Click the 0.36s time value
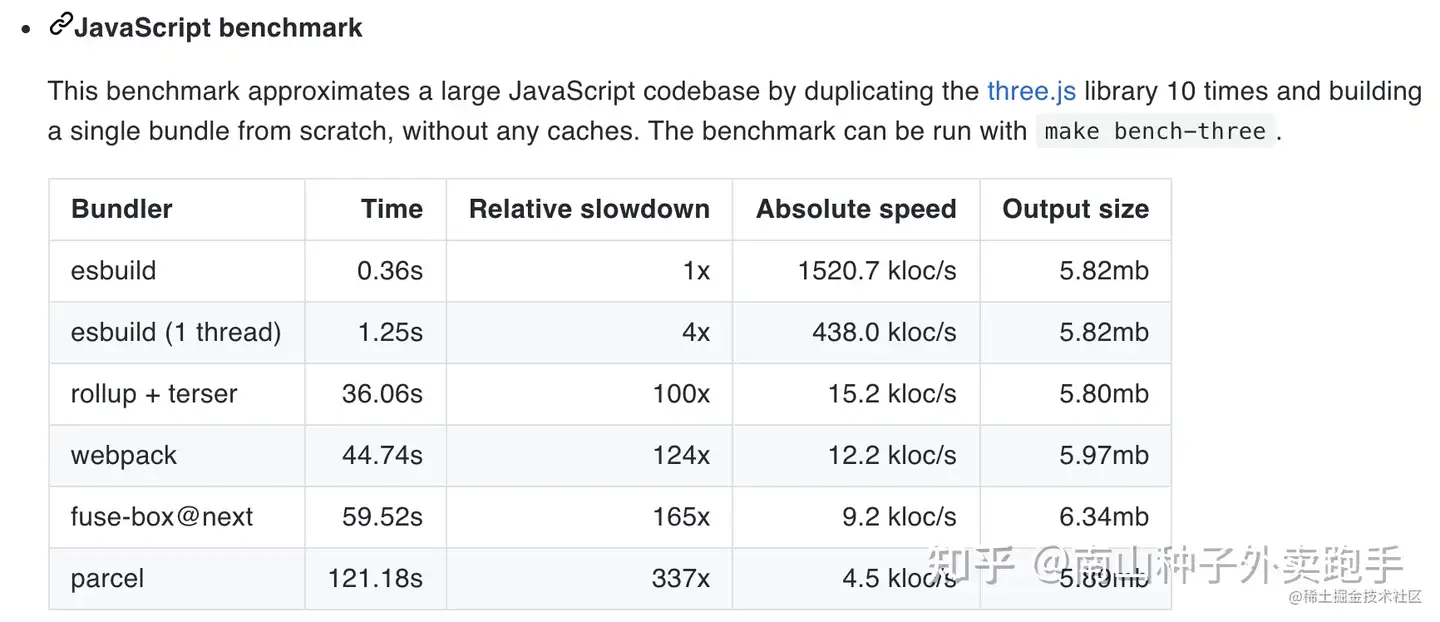This screenshot has width=1440, height=622. tap(390, 271)
